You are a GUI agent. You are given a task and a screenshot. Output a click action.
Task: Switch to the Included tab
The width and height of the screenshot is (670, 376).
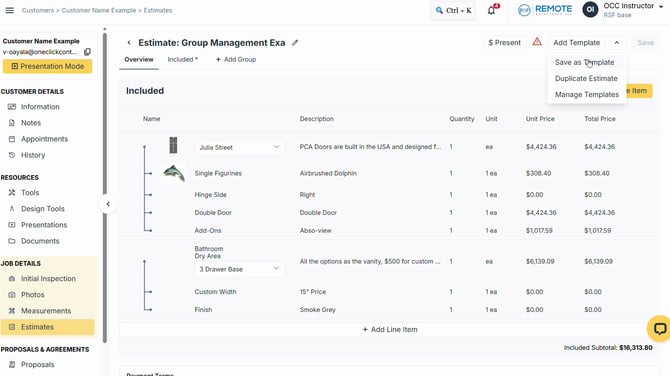pos(182,59)
